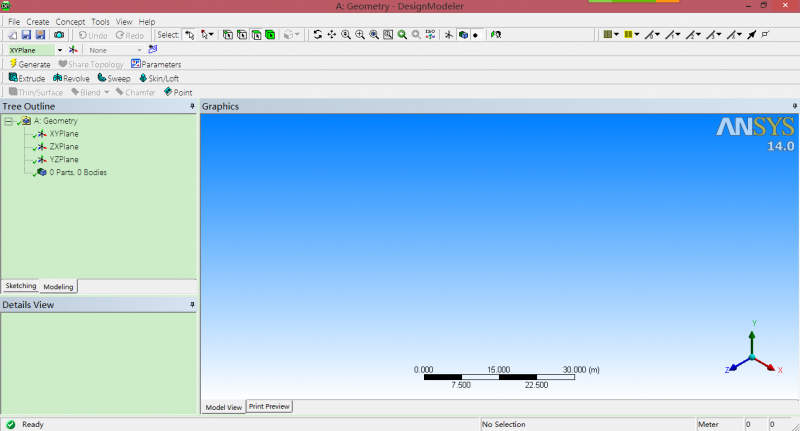
Task: Click the New Sketch icon
Action: (153, 49)
